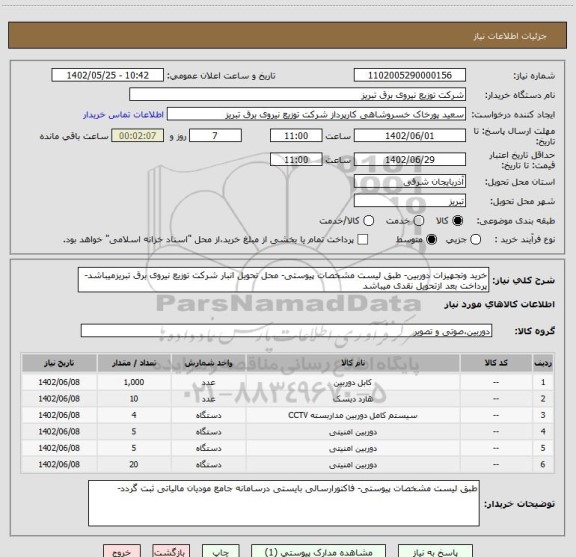Select دوربین امنیتی in row 5
The width and height of the screenshot is (576, 557).
[353, 448]
